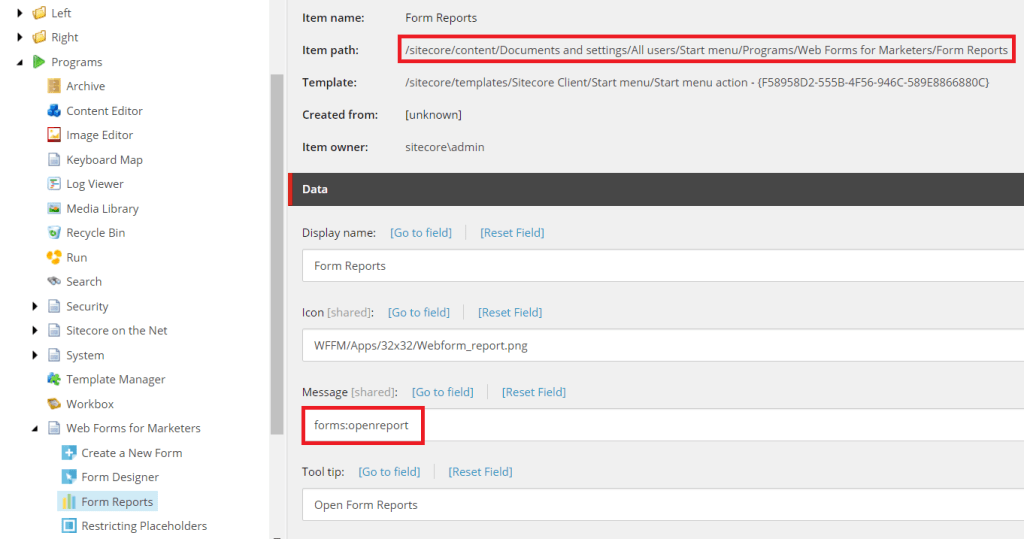
Task: Select the Keyboard Map tree item
Action: click(x=104, y=160)
